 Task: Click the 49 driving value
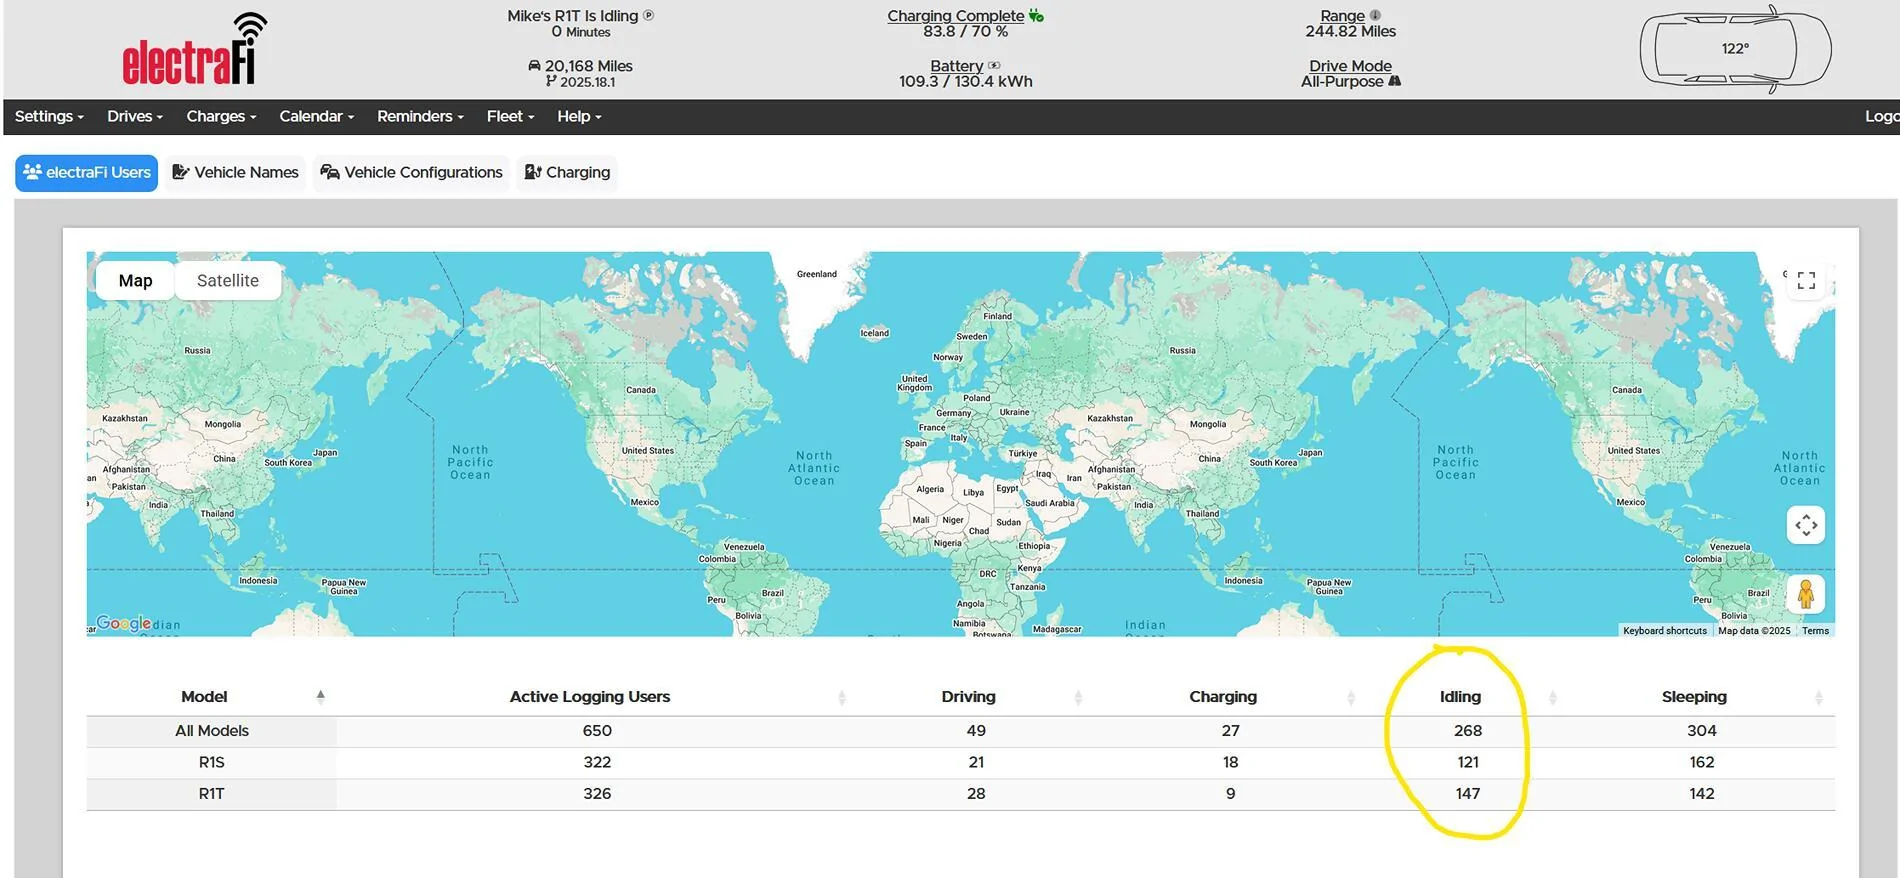coord(976,731)
